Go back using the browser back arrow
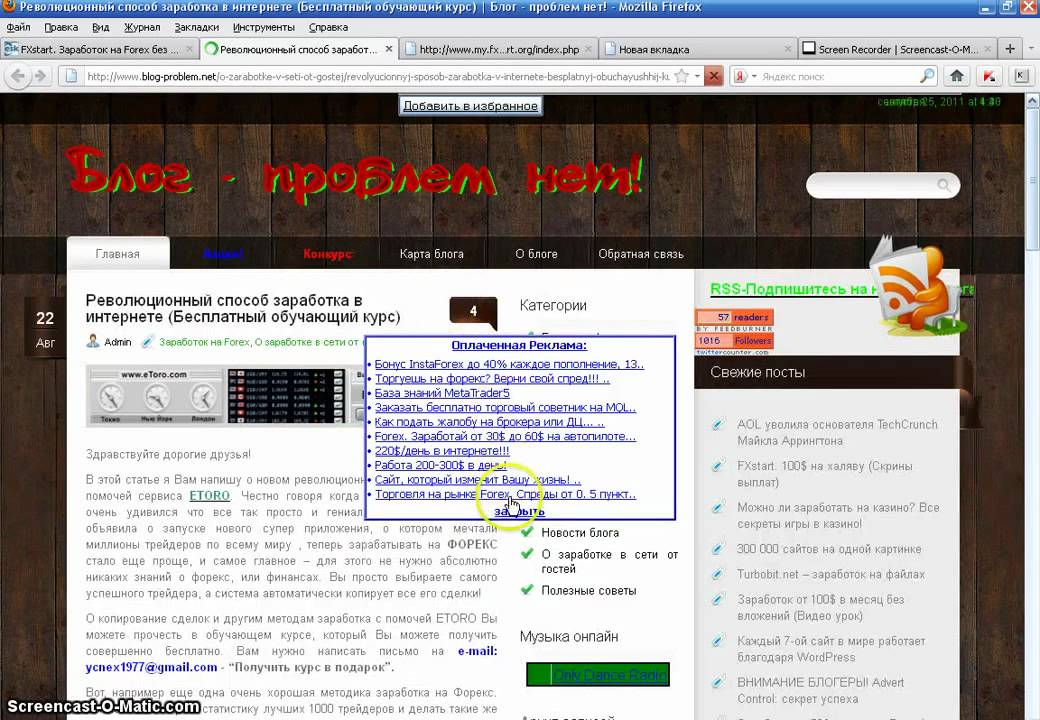The image size is (1040, 720). [19, 76]
